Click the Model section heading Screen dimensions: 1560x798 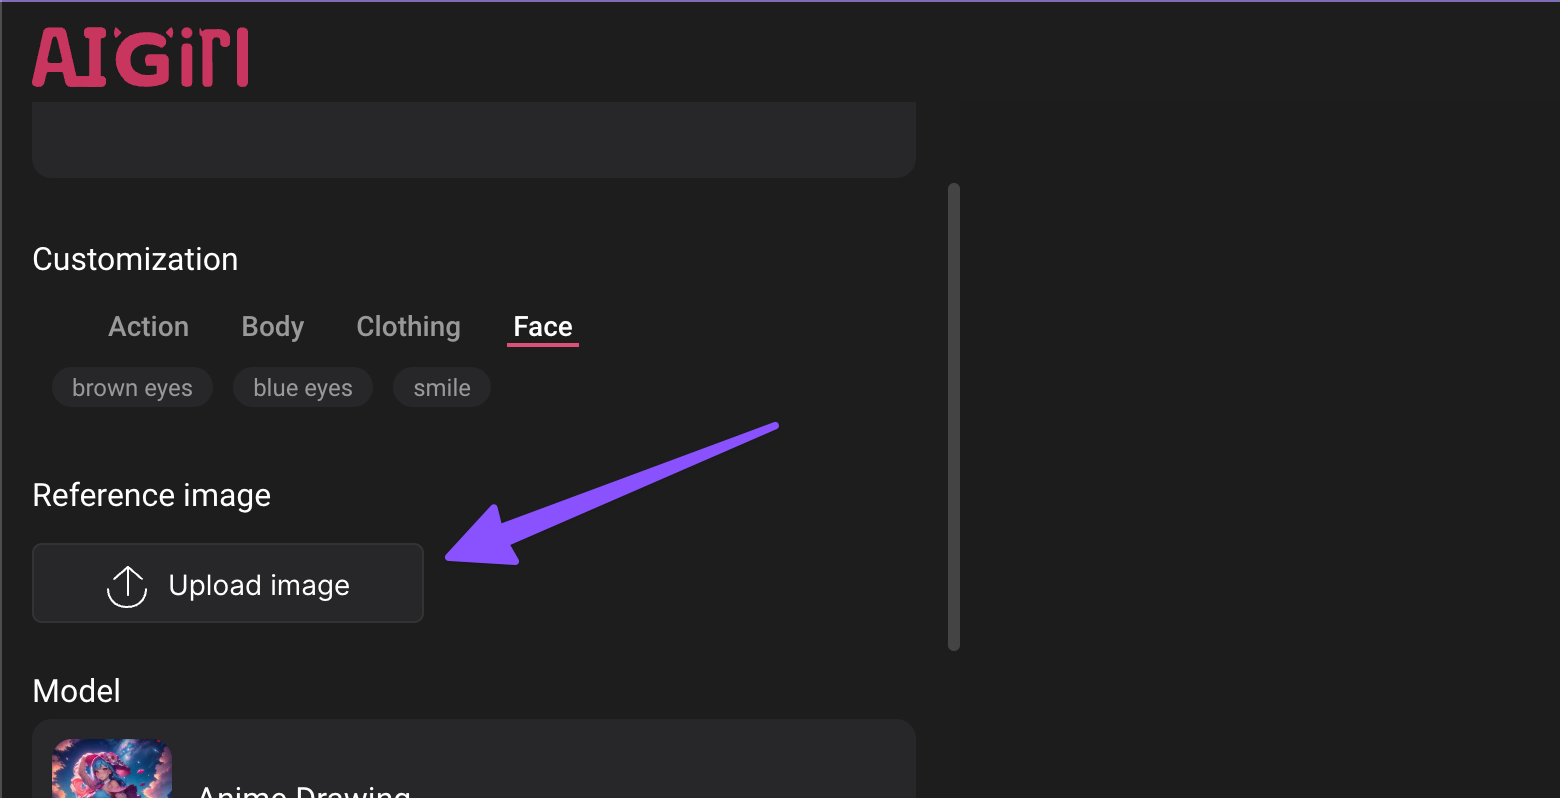(77, 691)
